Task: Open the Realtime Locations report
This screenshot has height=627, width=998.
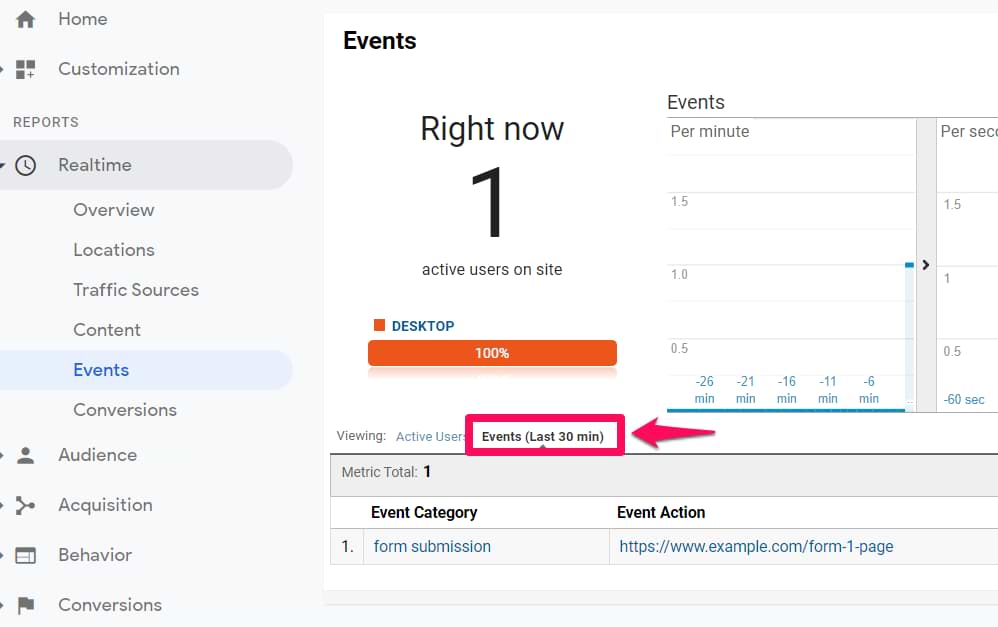Action: [113, 250]
